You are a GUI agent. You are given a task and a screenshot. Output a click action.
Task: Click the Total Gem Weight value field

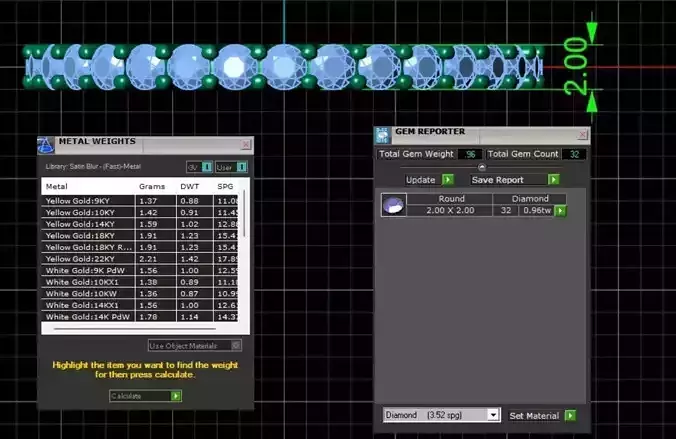tap(470, 154)
